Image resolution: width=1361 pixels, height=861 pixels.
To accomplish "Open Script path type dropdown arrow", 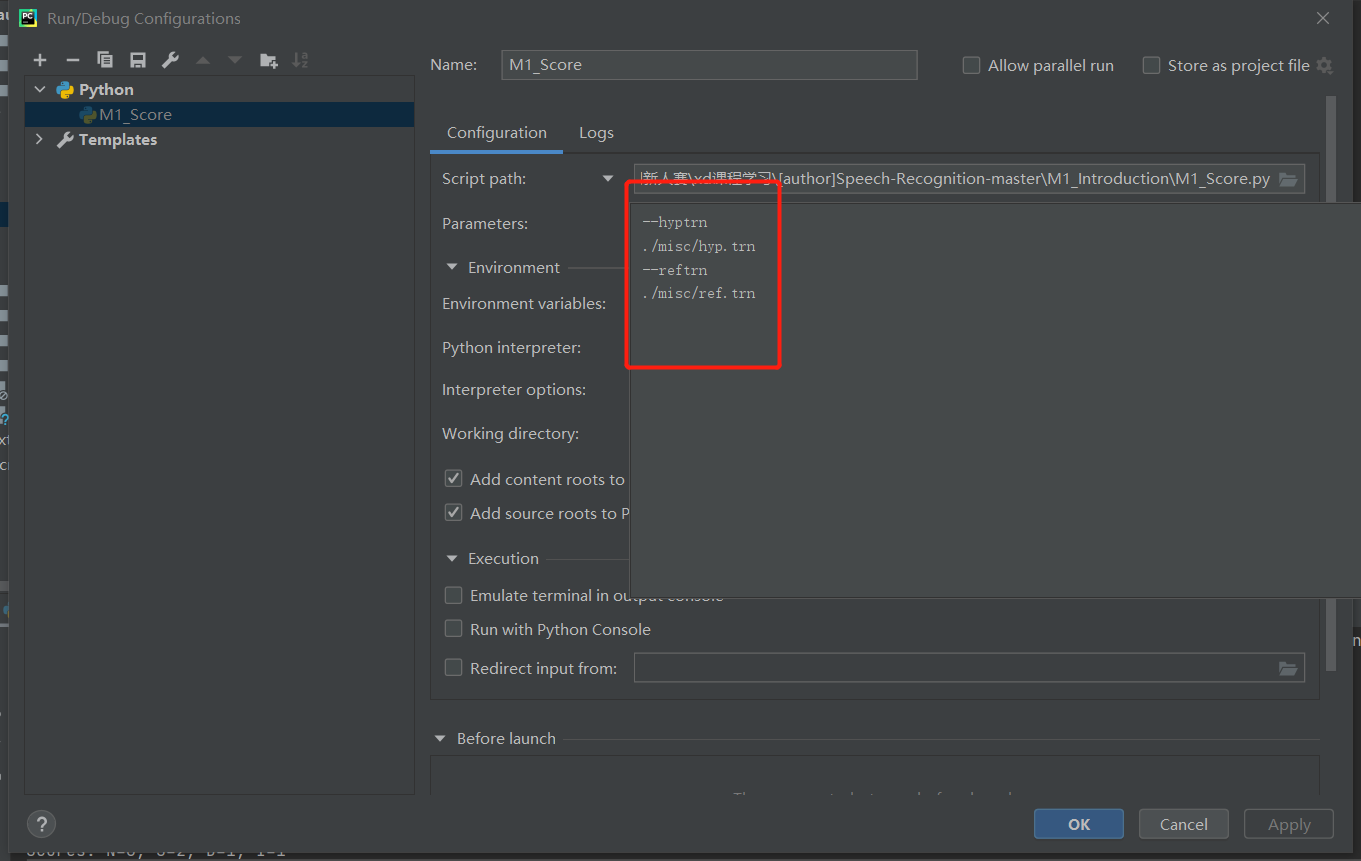I will [x=607, y=179].
